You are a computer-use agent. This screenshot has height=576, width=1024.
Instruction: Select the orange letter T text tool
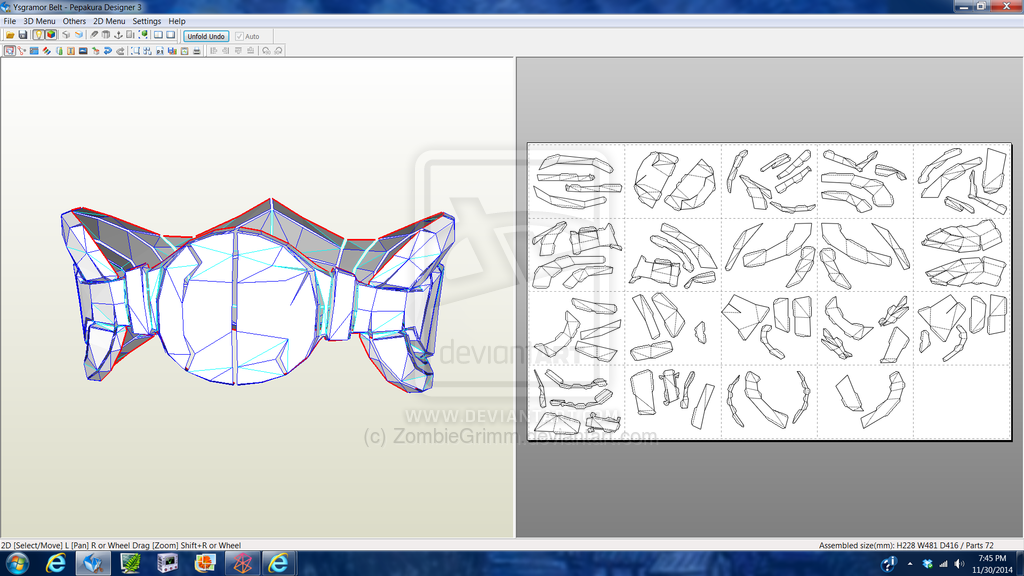pos(71,50)
